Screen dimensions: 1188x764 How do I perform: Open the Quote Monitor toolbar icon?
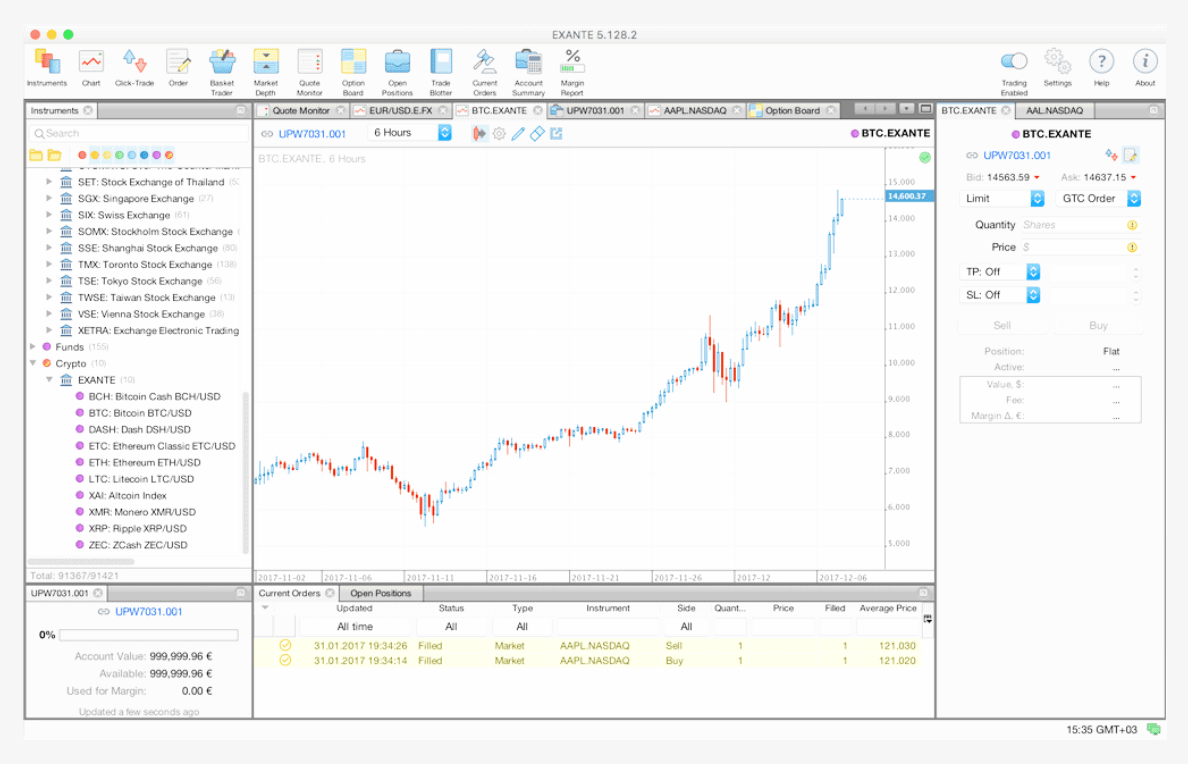coord(309,72)
